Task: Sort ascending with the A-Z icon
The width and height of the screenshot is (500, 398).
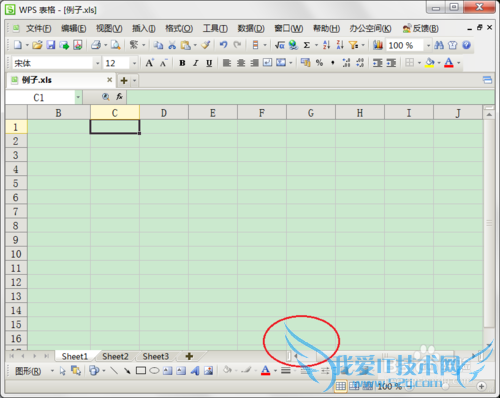Action: 327,45
